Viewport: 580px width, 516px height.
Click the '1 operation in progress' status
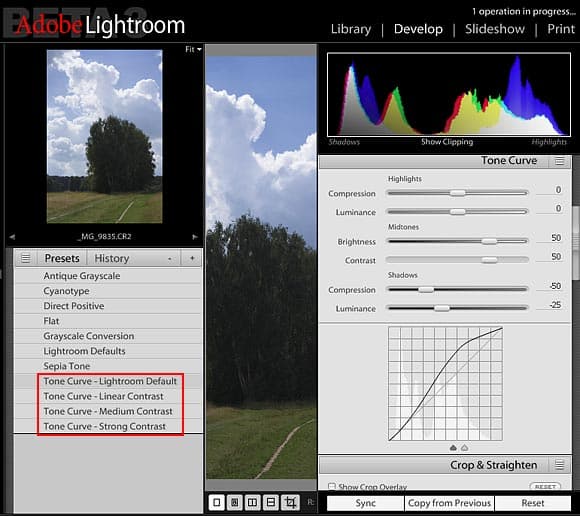point(524,11)
